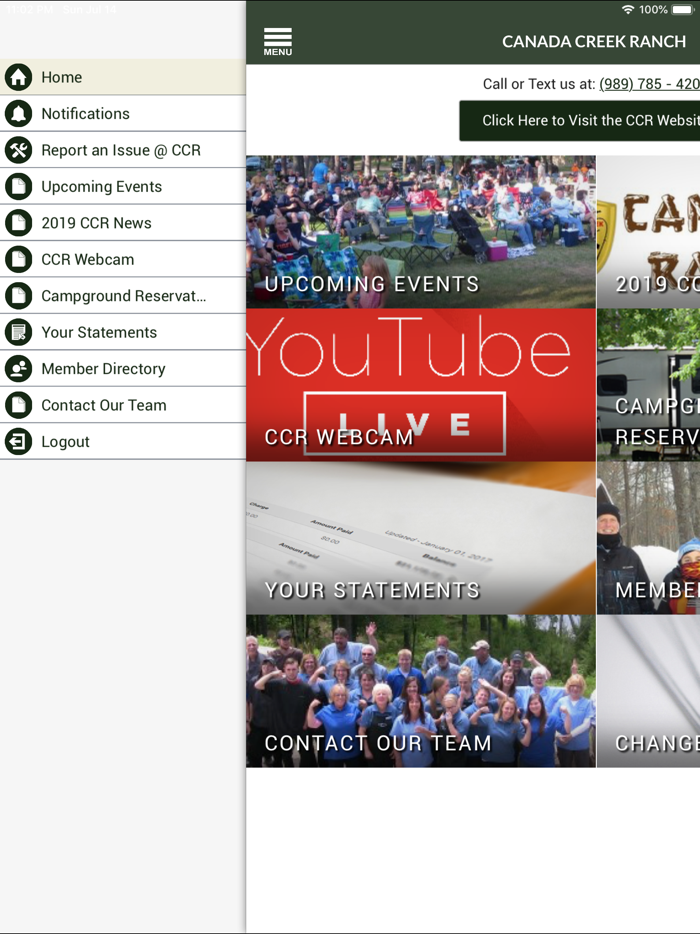Open Member Directory menu entry
Image resolution: width=700 pixels, height=934 pixels.
click(123, 369)
